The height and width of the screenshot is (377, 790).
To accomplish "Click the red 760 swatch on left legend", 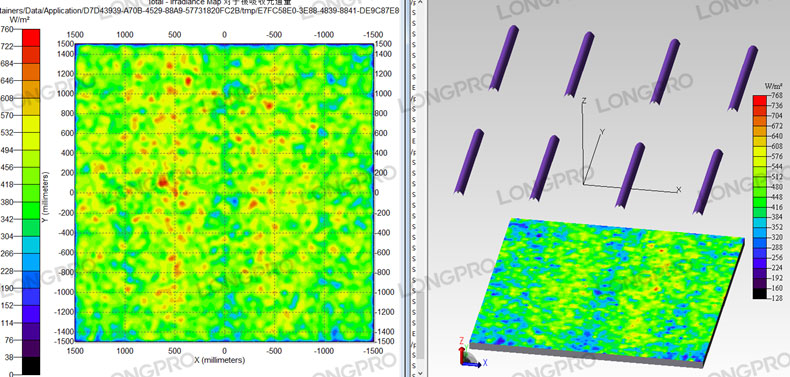I will 31,37.
